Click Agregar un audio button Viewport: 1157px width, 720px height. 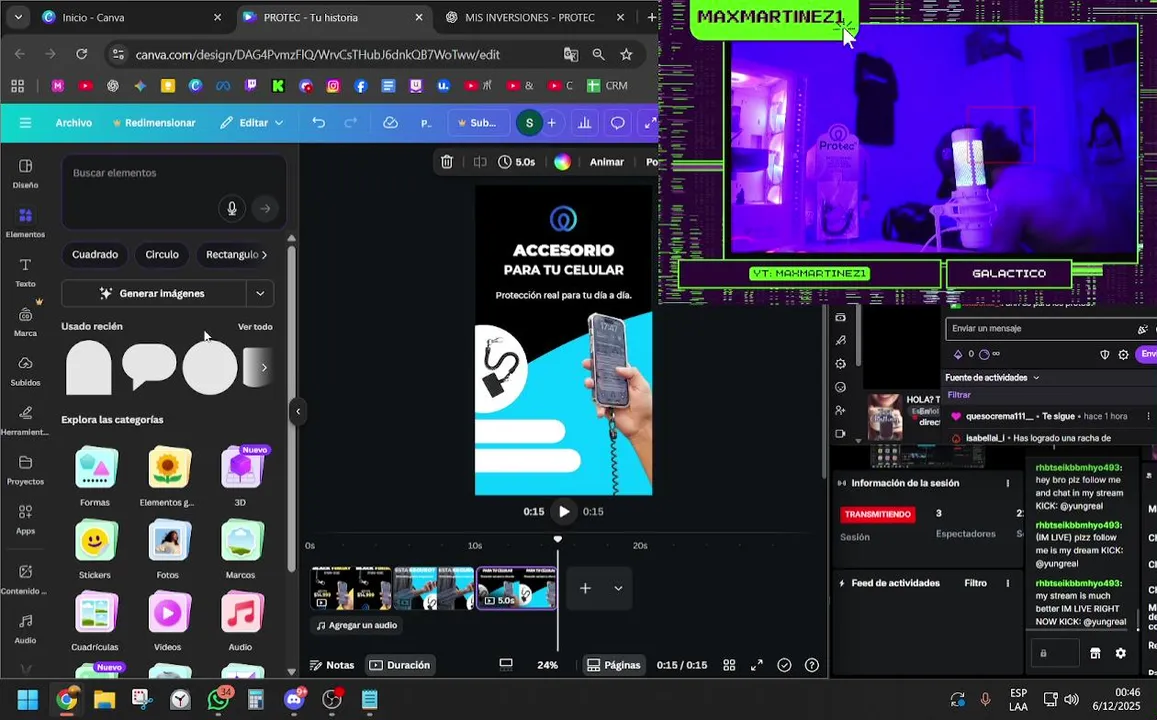click(x=356, y=625)
